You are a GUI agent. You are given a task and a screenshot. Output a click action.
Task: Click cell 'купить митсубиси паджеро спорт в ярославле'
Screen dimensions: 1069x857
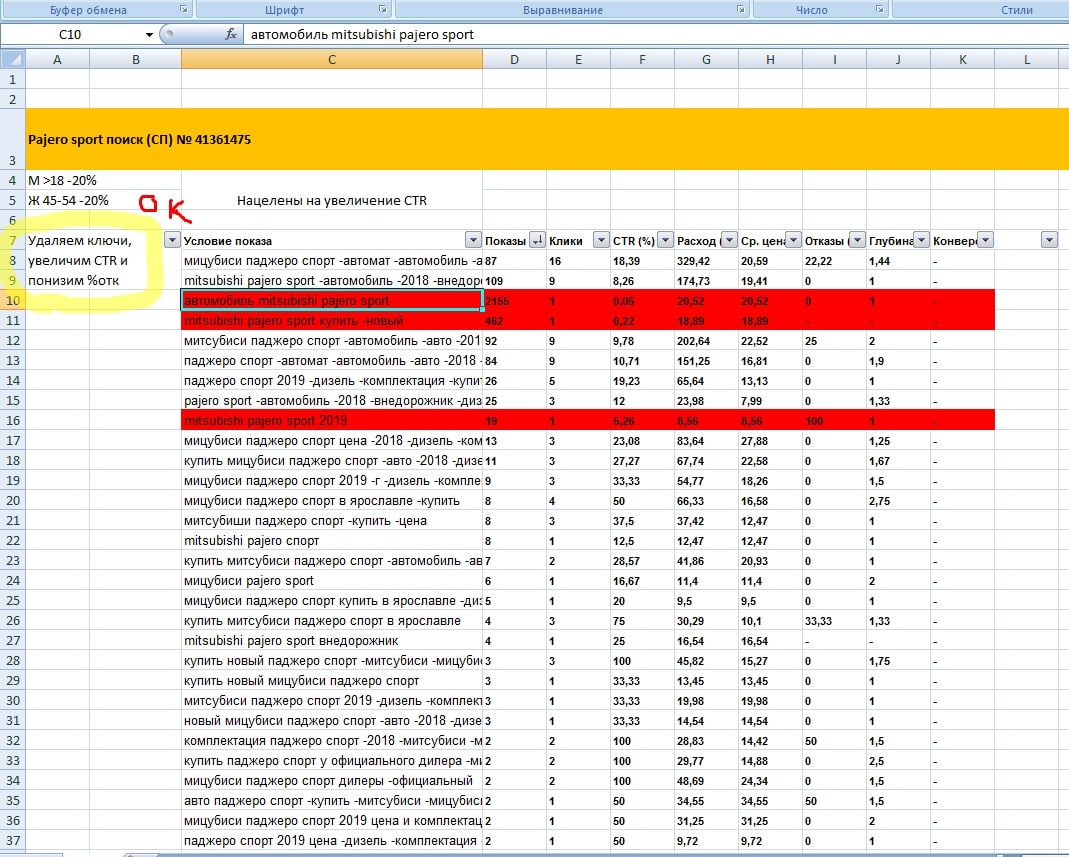[332, 620]
